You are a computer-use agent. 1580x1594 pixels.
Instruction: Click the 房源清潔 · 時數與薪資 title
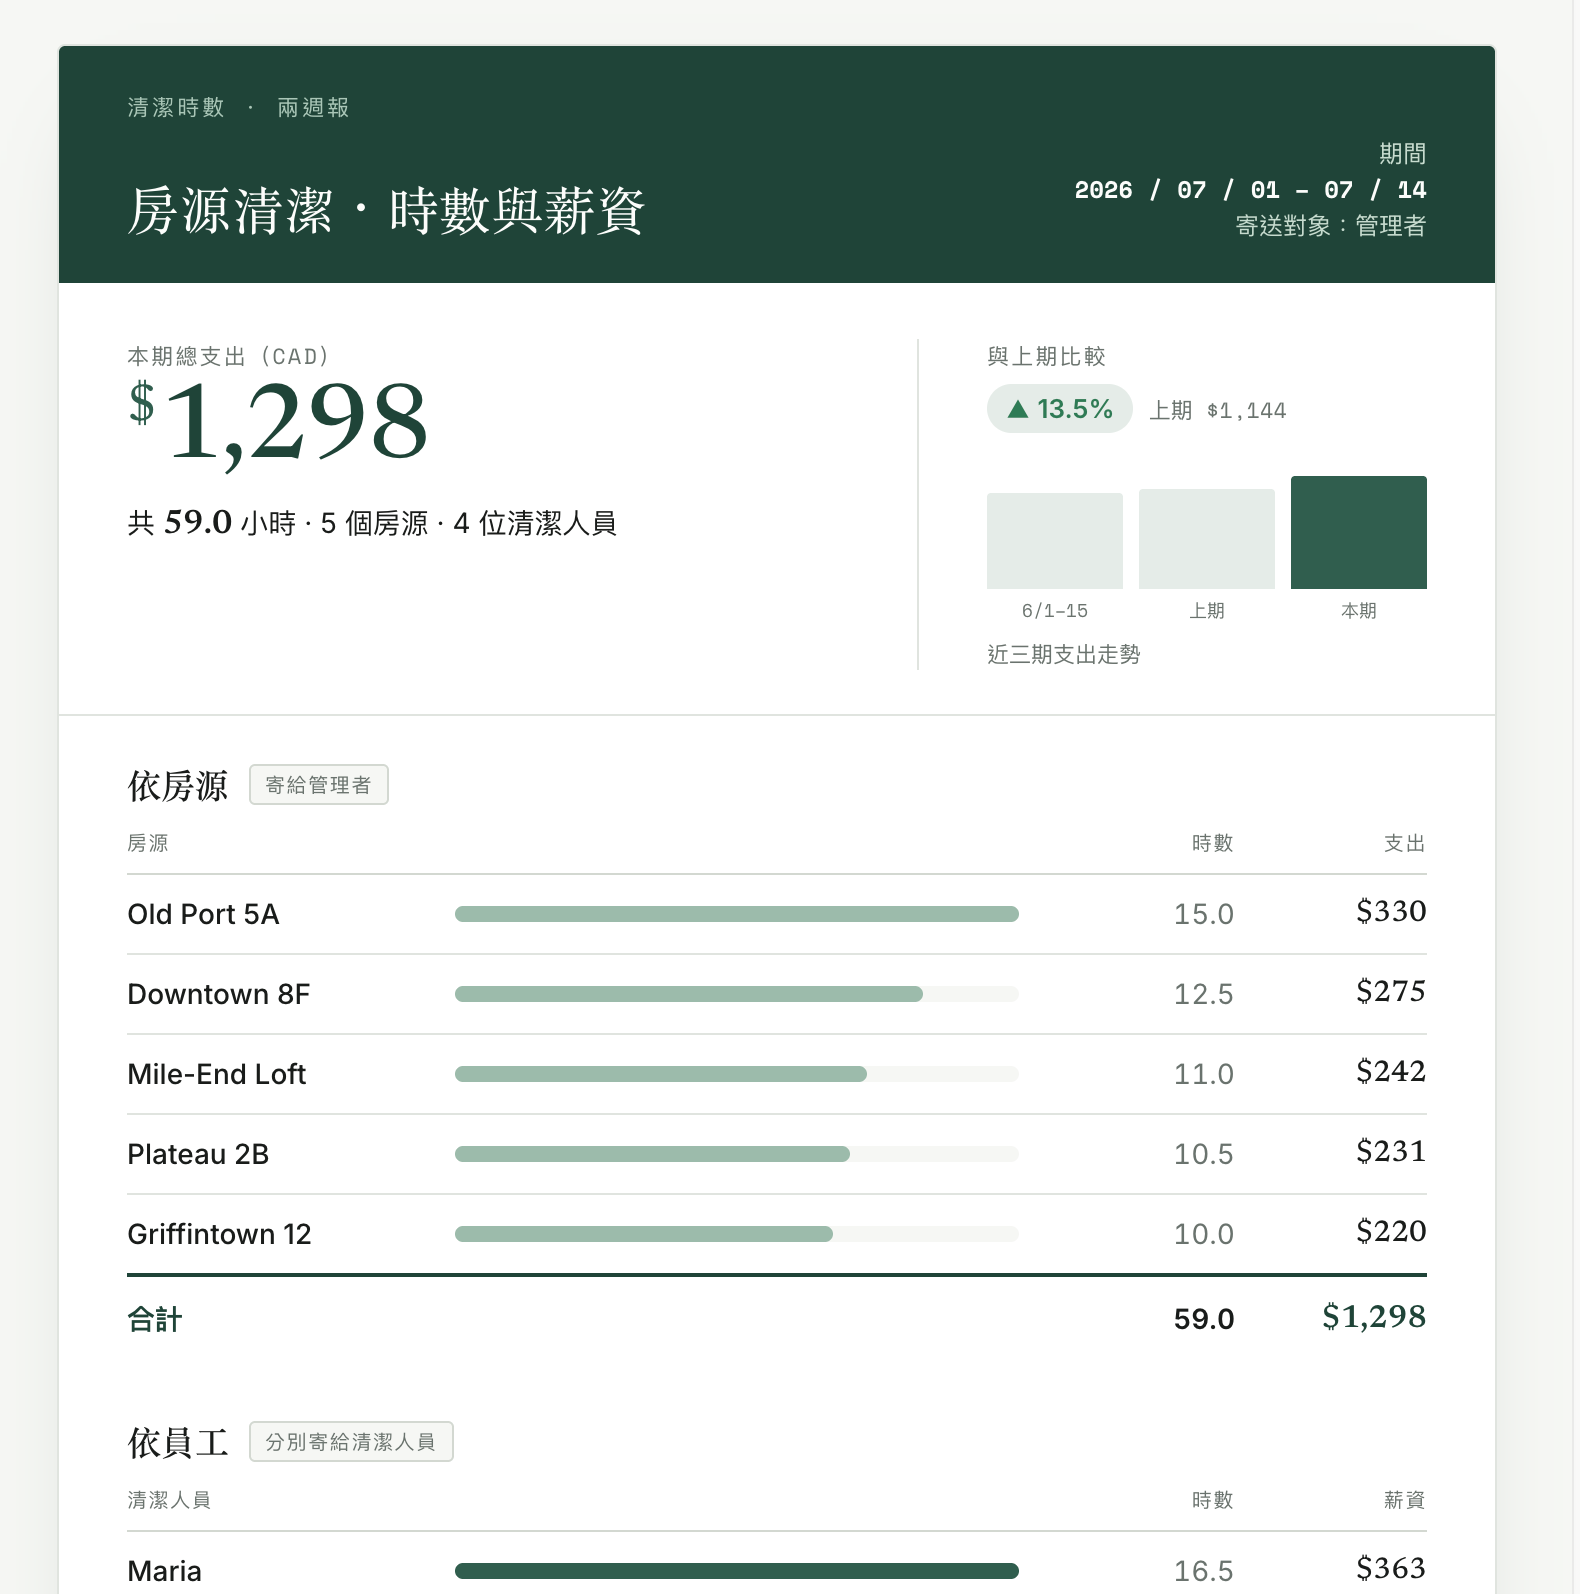pos(386,211)
